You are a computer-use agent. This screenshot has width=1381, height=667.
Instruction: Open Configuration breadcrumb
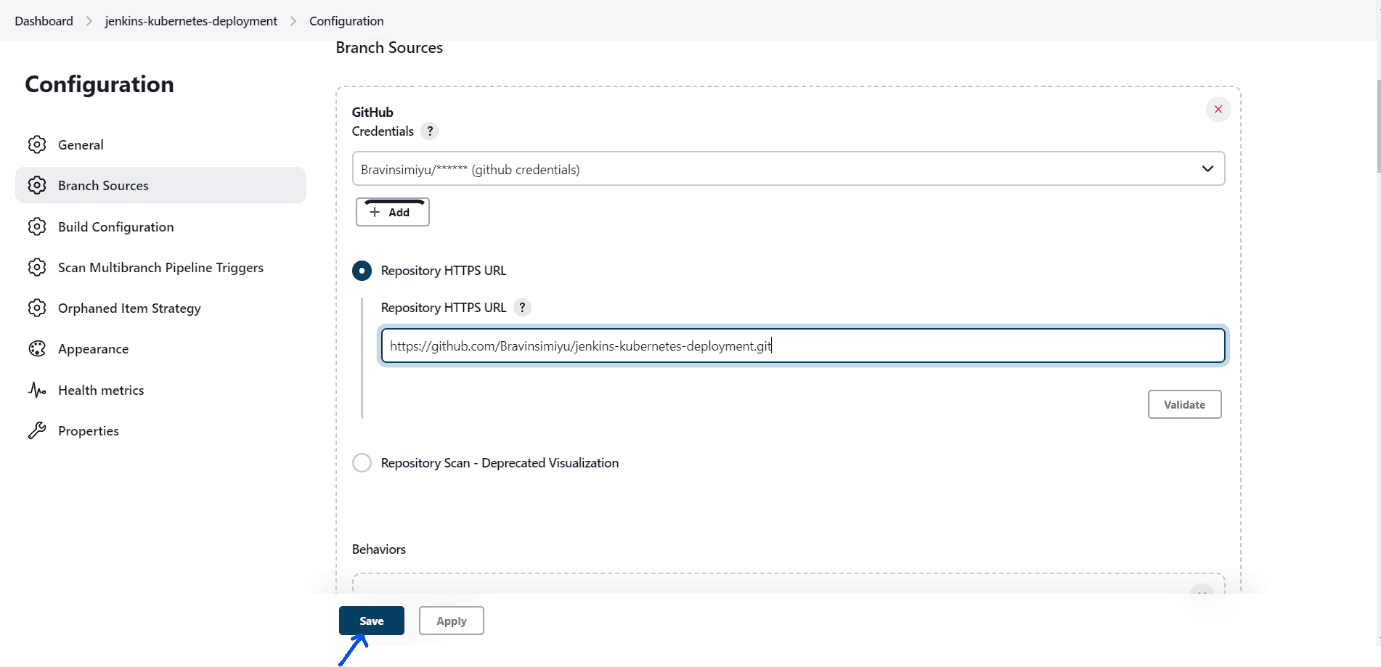(346, 21)
